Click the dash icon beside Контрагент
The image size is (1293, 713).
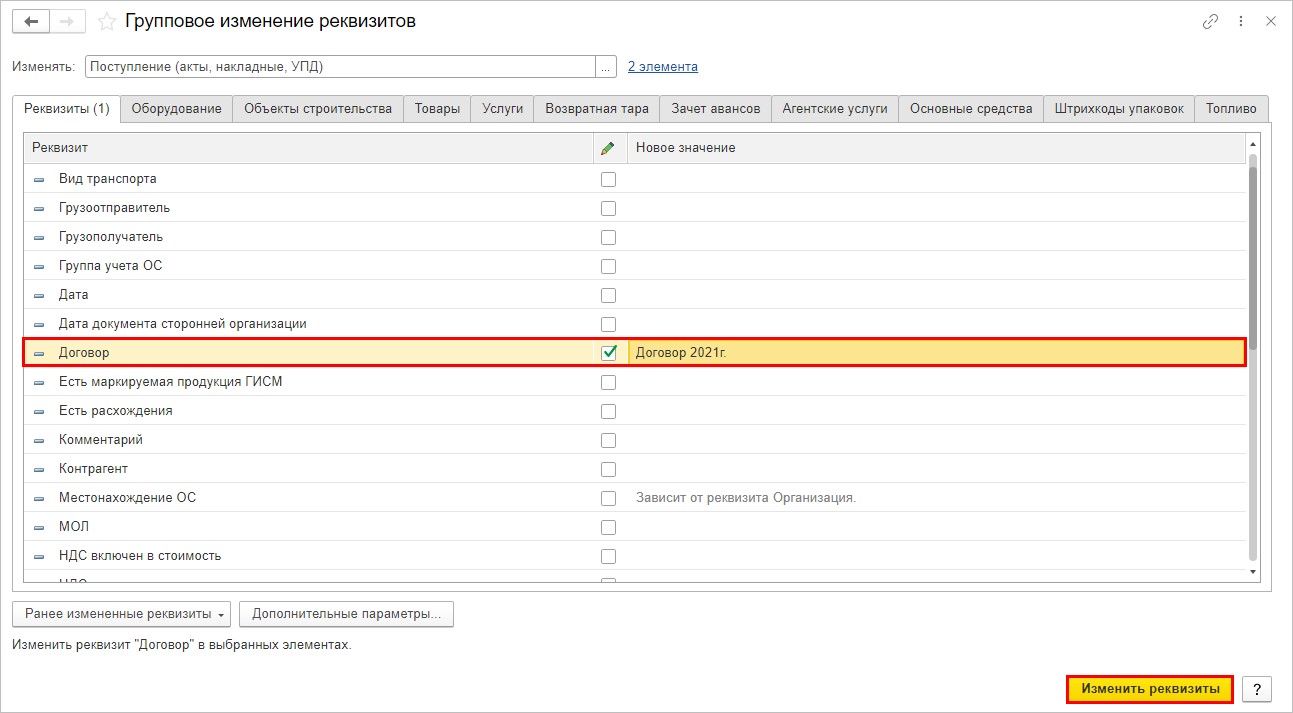39,470
